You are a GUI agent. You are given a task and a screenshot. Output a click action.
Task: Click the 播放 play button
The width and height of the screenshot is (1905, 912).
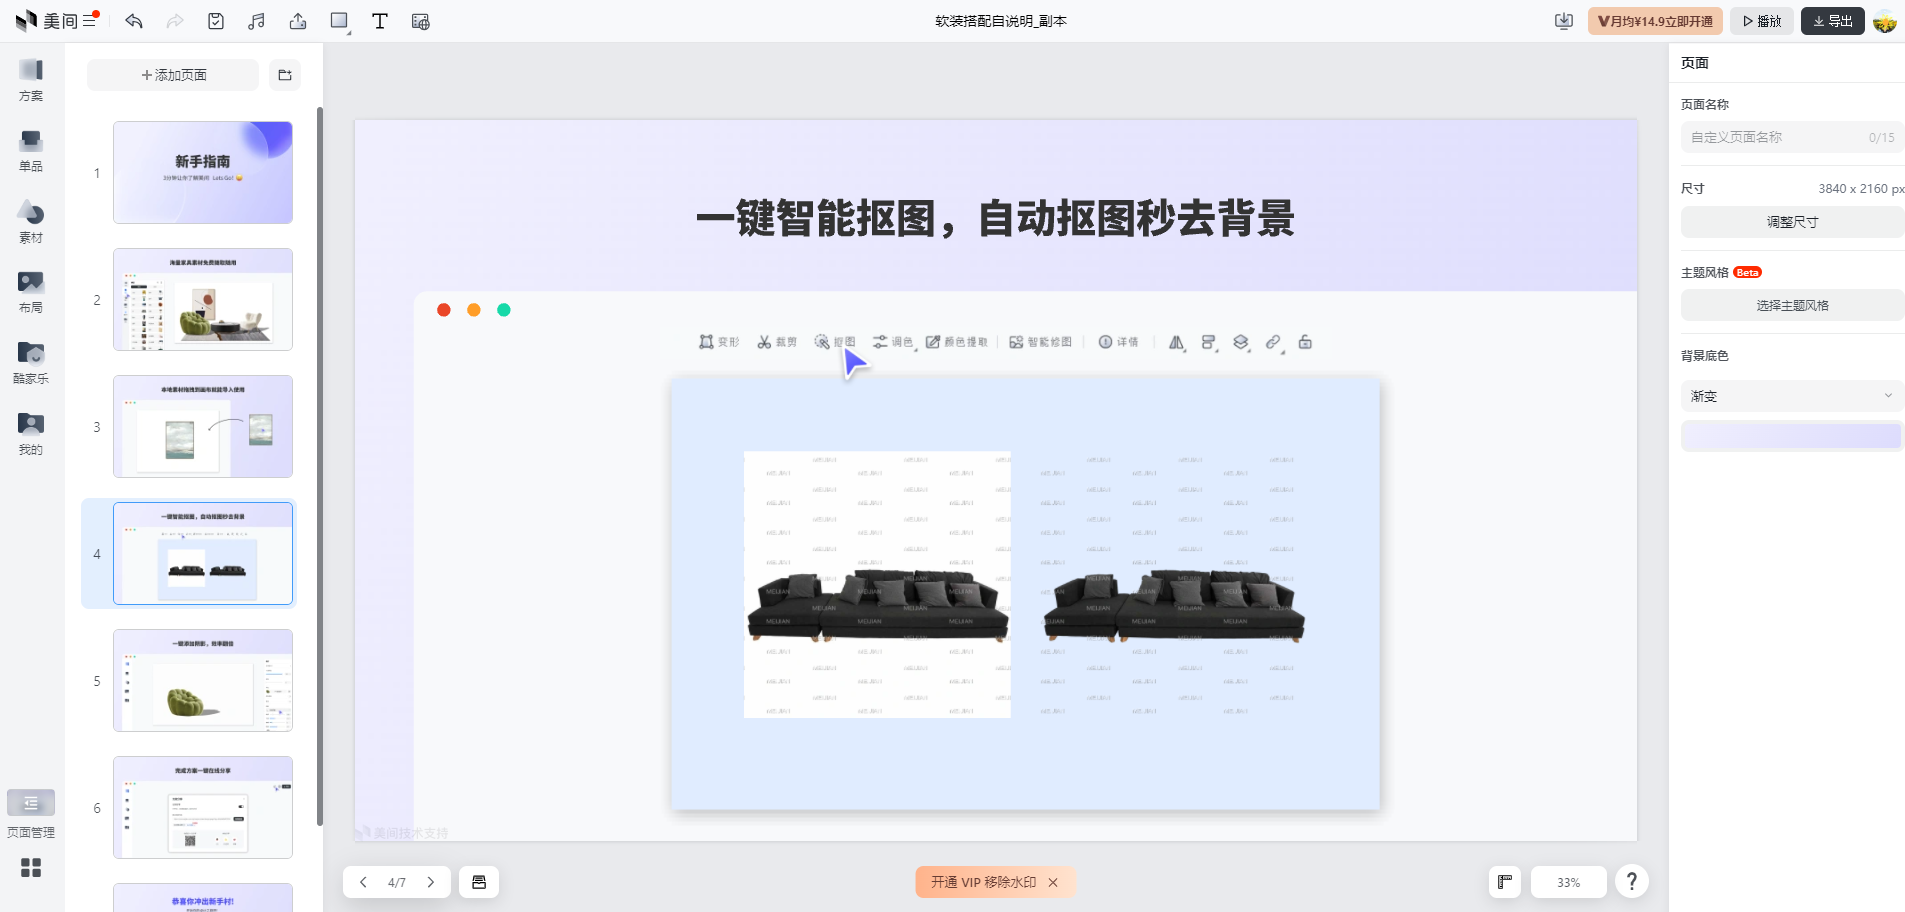click(1762, 21)
